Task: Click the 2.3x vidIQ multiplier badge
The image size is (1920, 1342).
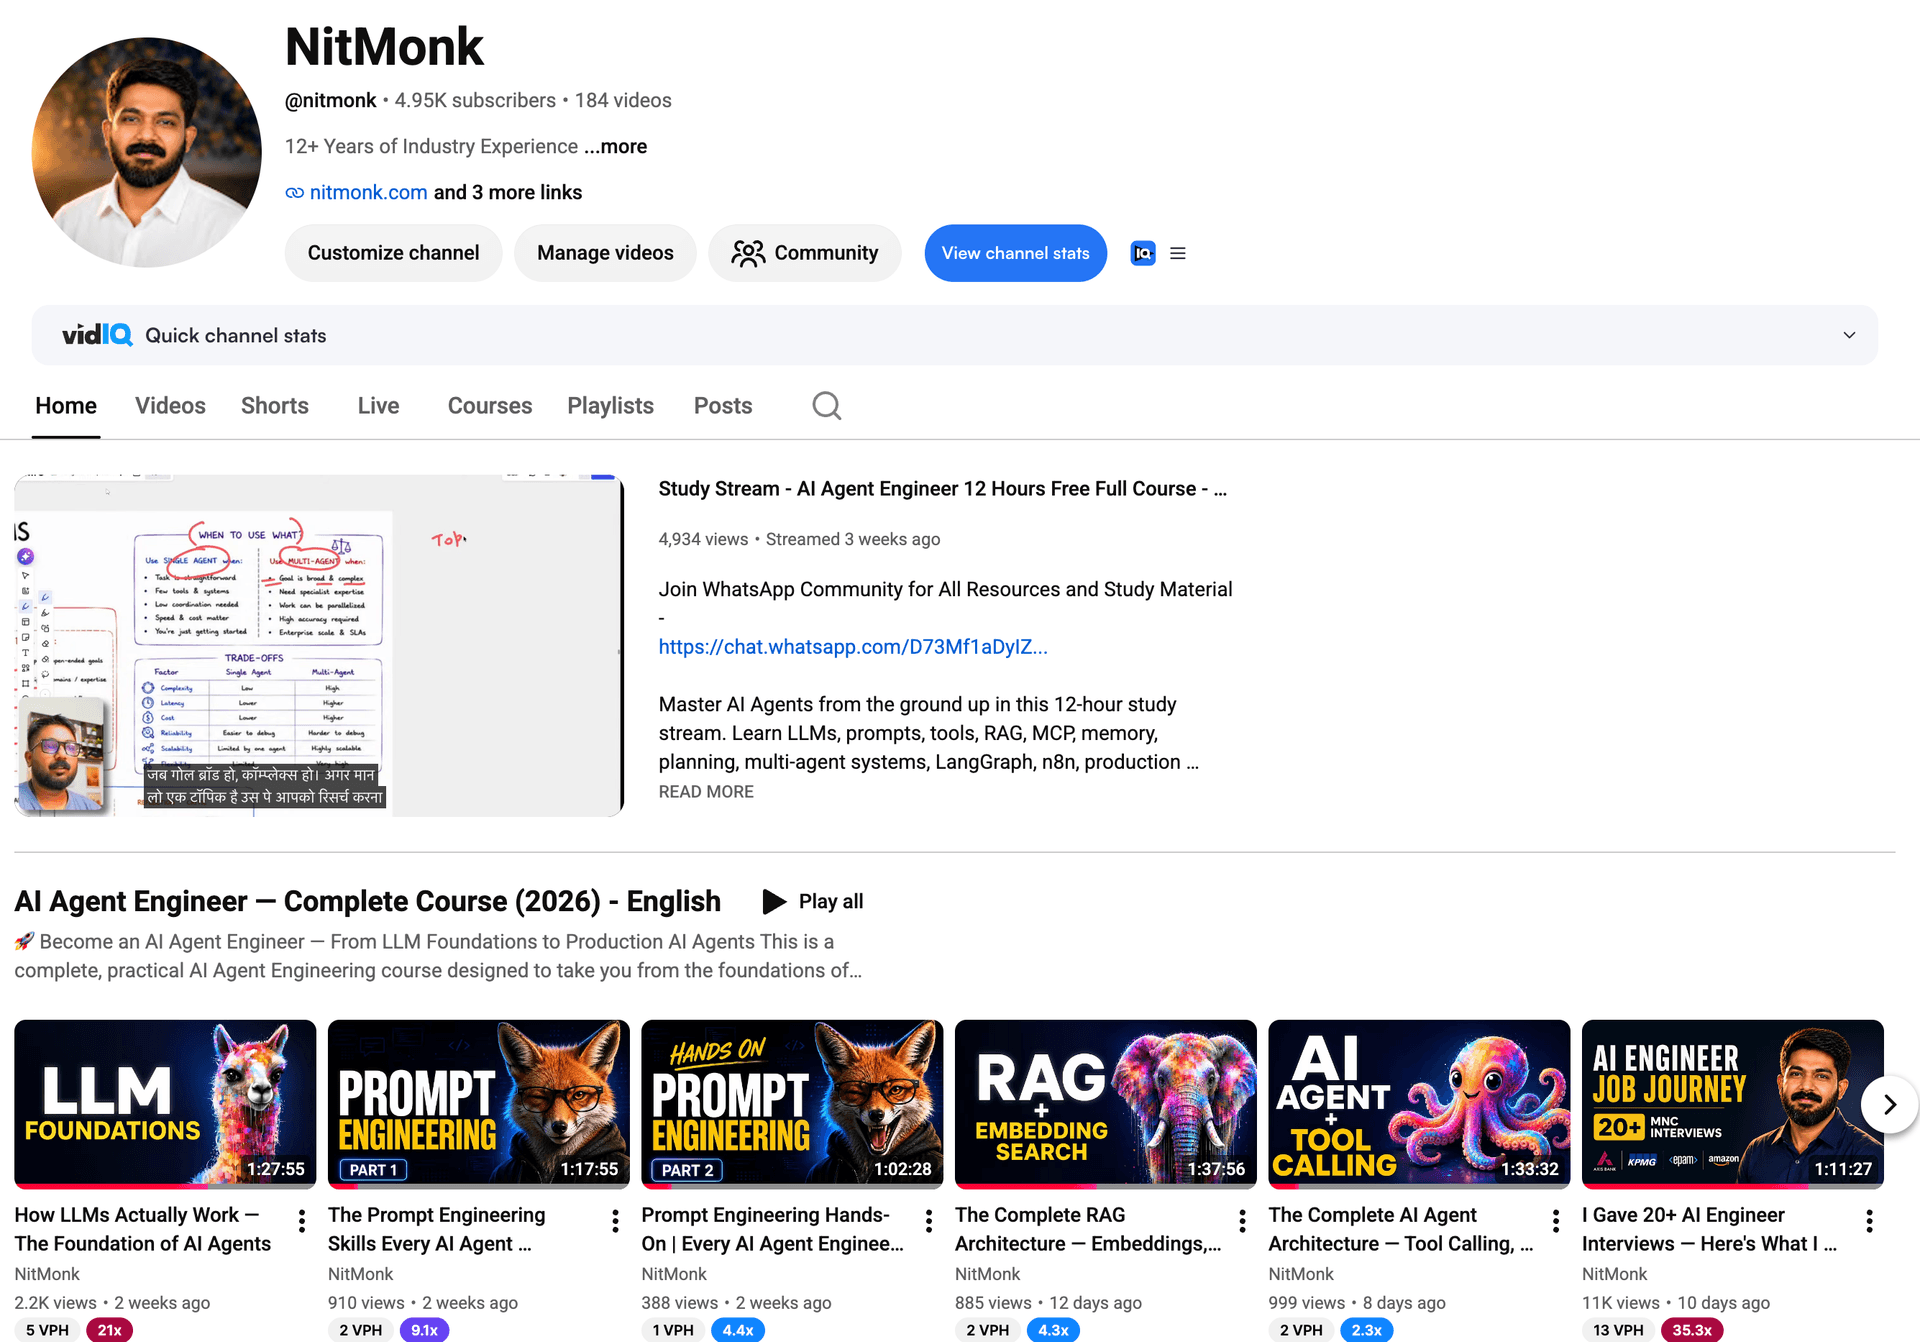Action: [x=1366, y=1330]
